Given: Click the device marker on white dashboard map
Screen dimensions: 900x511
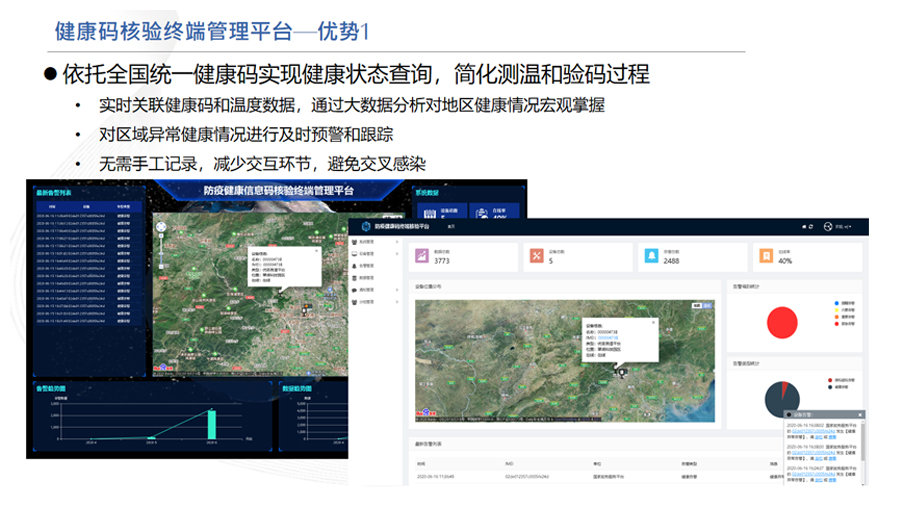Looking at the screenshot, I should point(622,373).
